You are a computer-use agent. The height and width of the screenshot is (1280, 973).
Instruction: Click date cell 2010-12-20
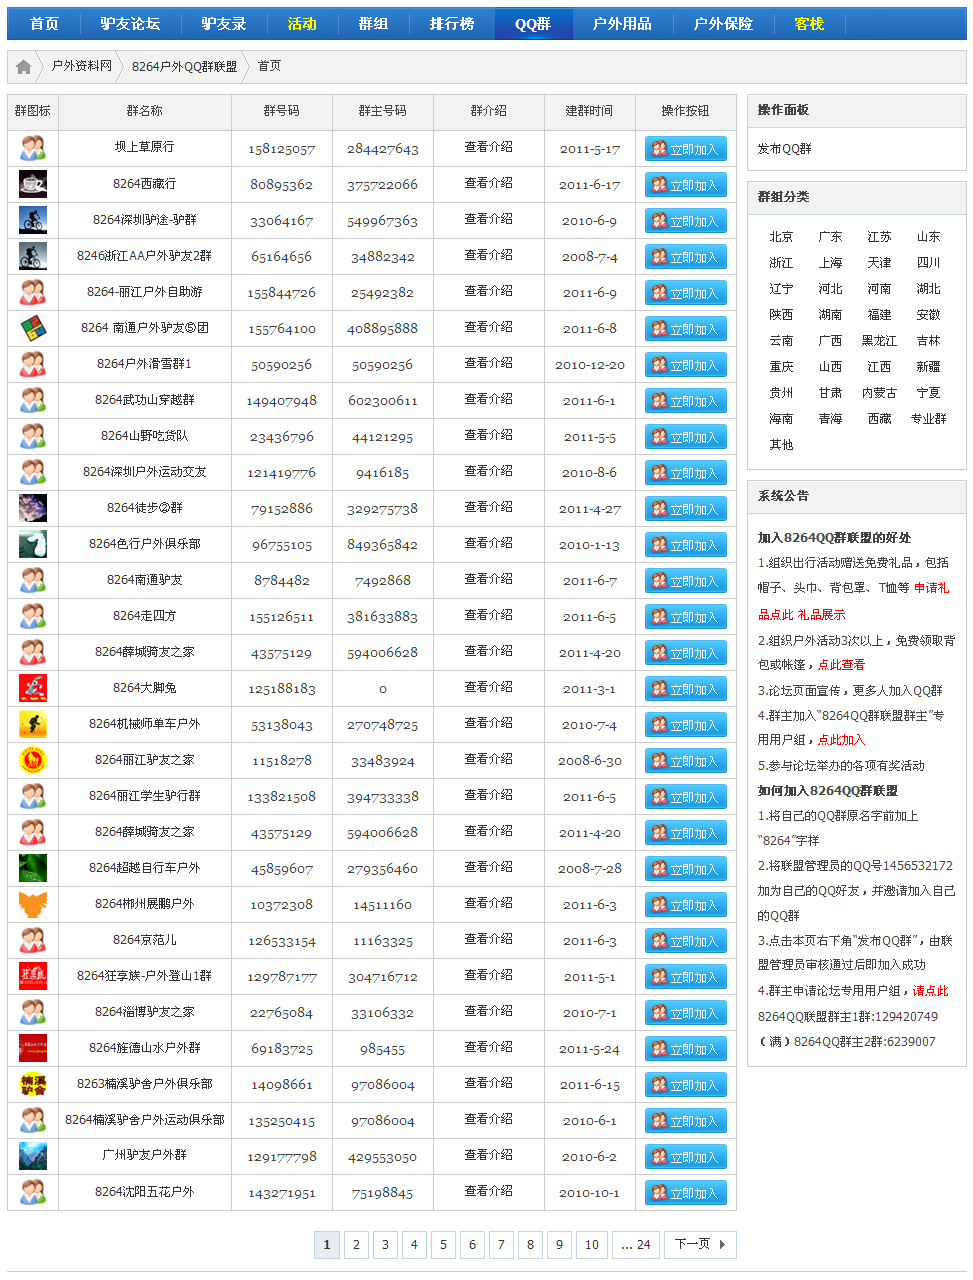click(590, 365)
